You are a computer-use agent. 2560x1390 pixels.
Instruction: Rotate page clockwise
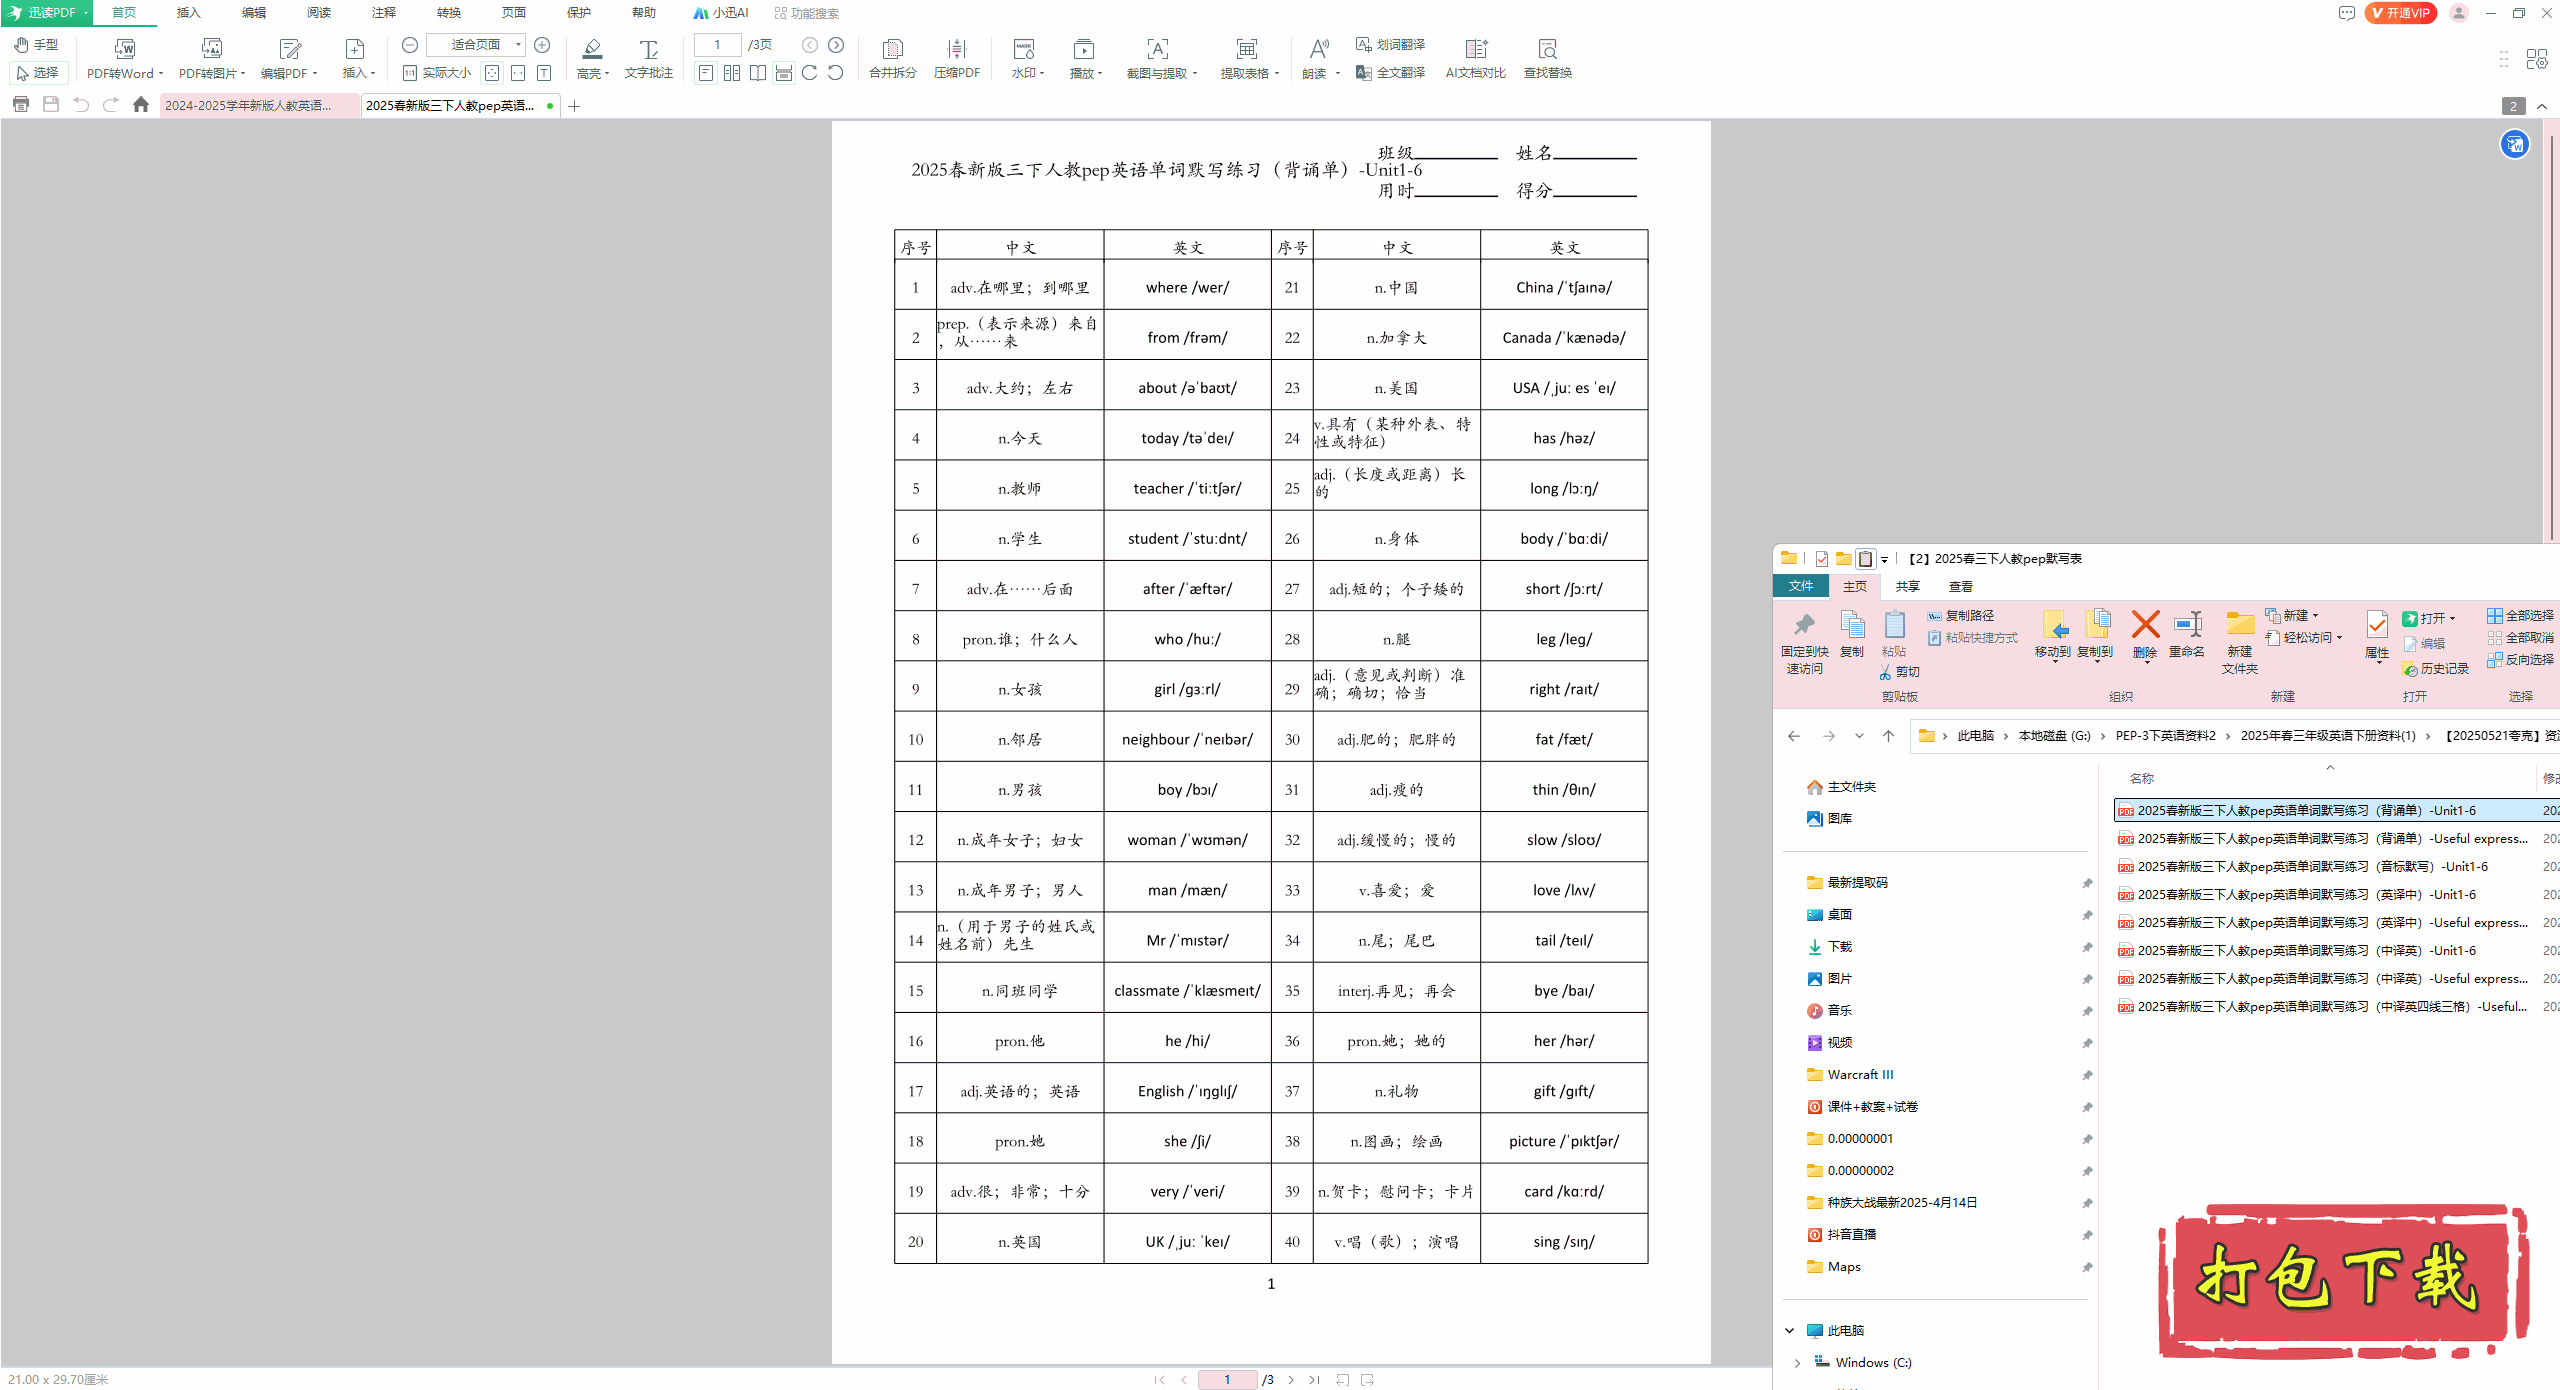[809, 73]
